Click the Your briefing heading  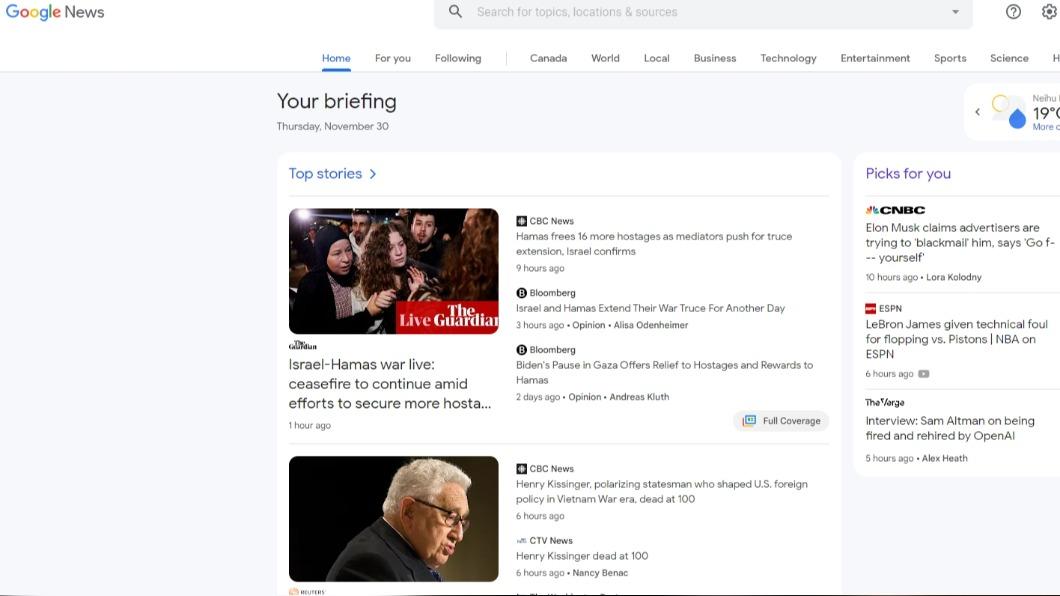point(337,101)
